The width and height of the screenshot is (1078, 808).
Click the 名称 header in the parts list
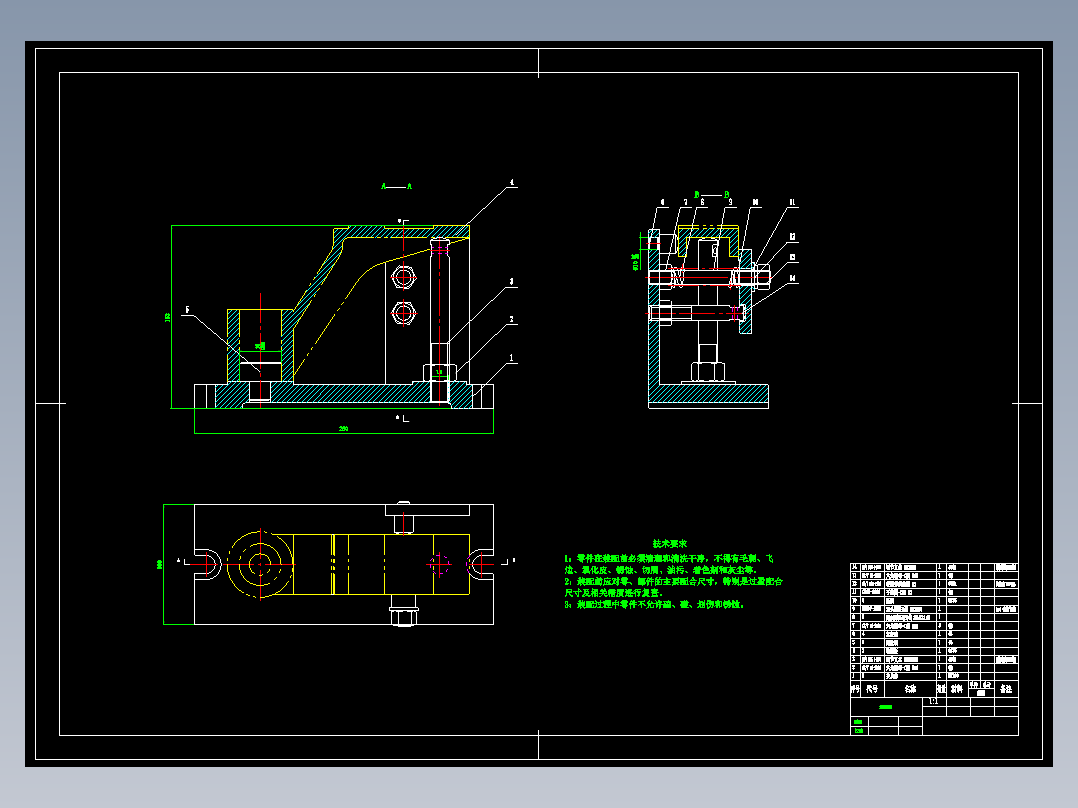pos(910,688)
